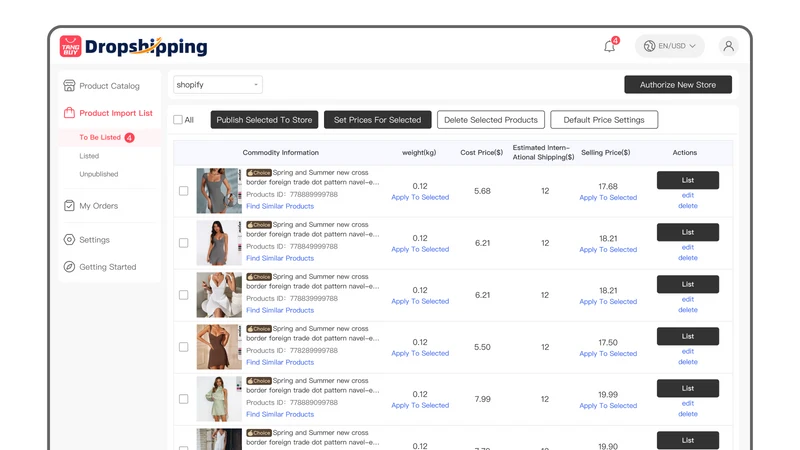Click the Selling Price($) column header
Screen dimensions: 800x450
(606, 153)
